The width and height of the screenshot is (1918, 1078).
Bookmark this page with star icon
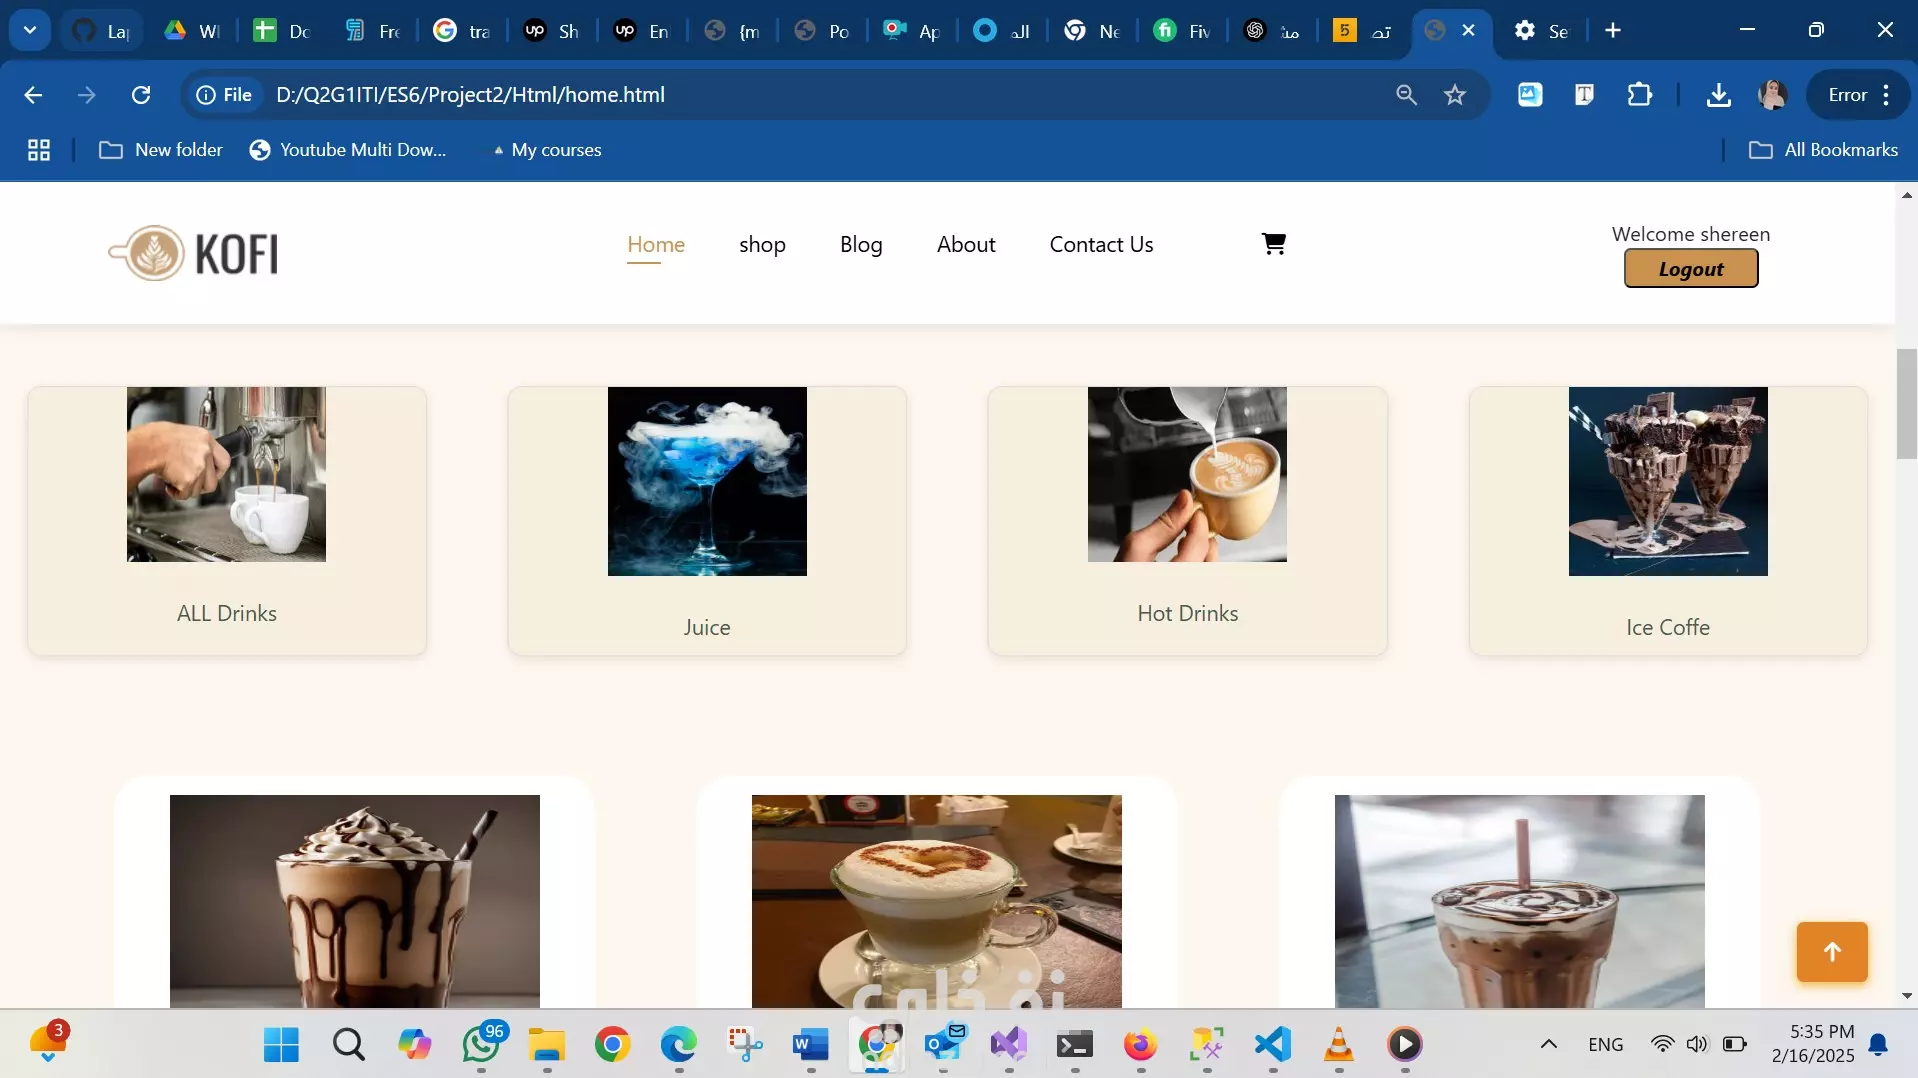point(1454,95)
